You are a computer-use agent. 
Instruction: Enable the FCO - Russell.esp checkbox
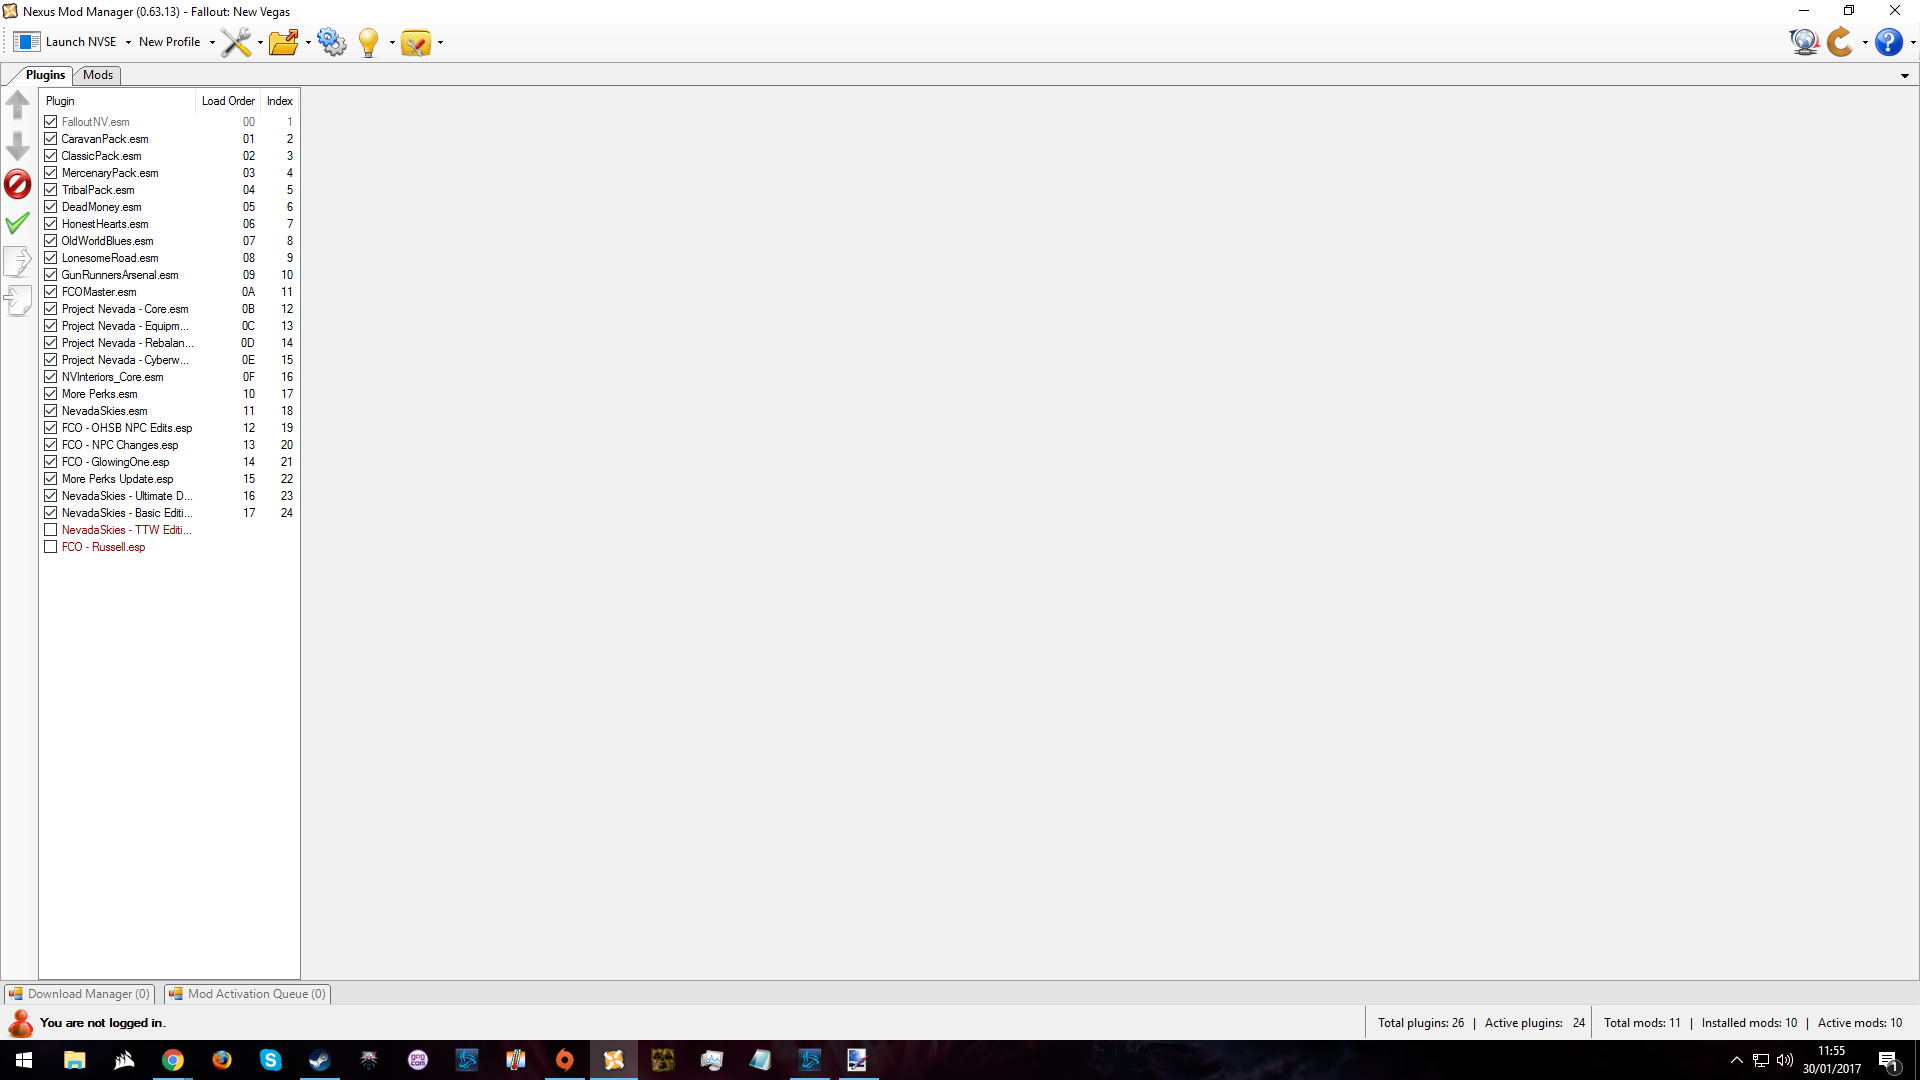[x=51, y=547]
